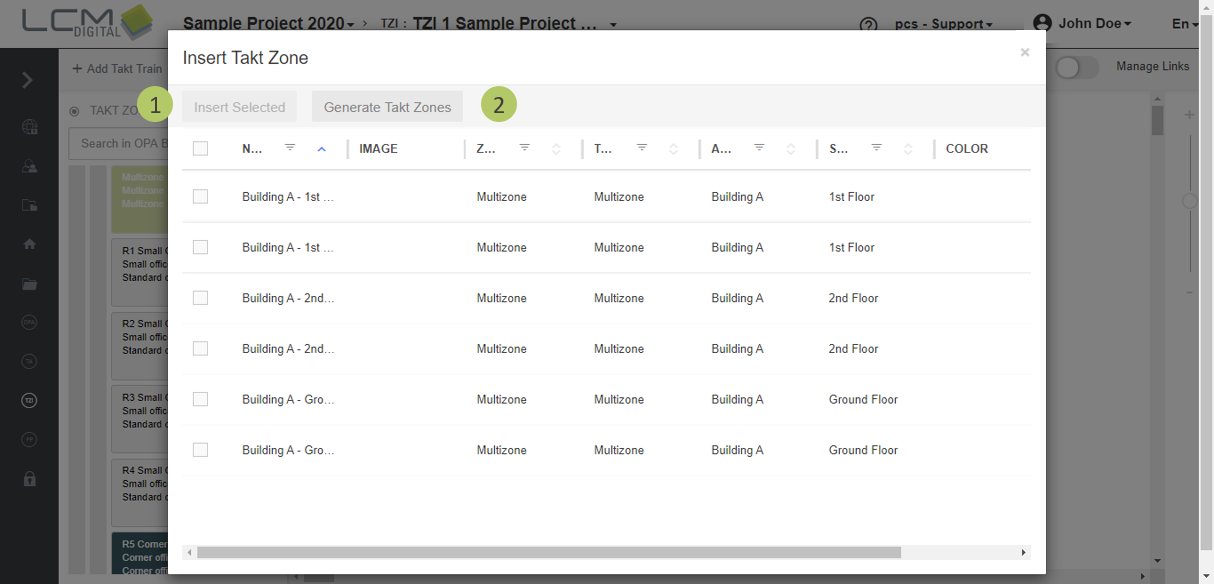Open the Sample Project 2020 dropdown
Viewport: 1214px width, 584px height.
pyautogui.click(x=268, y=23)
